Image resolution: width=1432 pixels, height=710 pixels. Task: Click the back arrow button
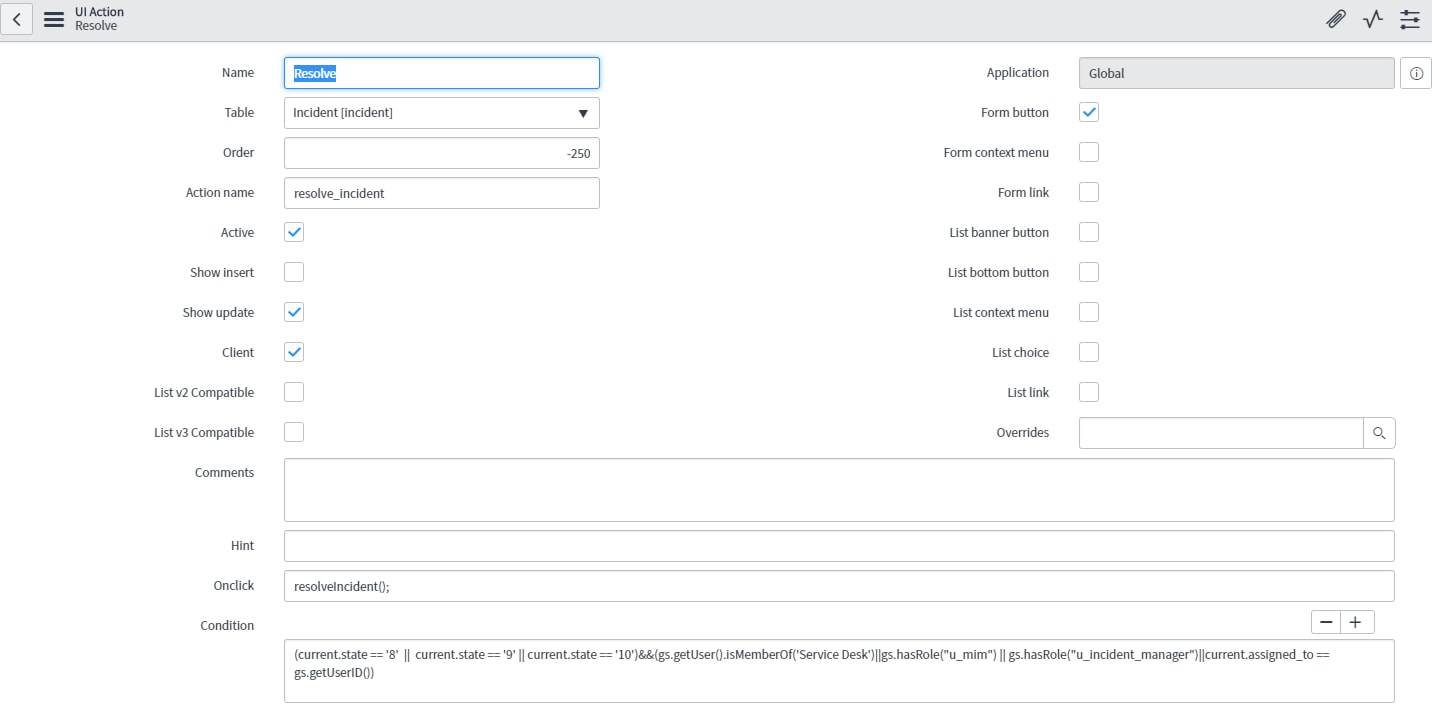pos(17,19)
